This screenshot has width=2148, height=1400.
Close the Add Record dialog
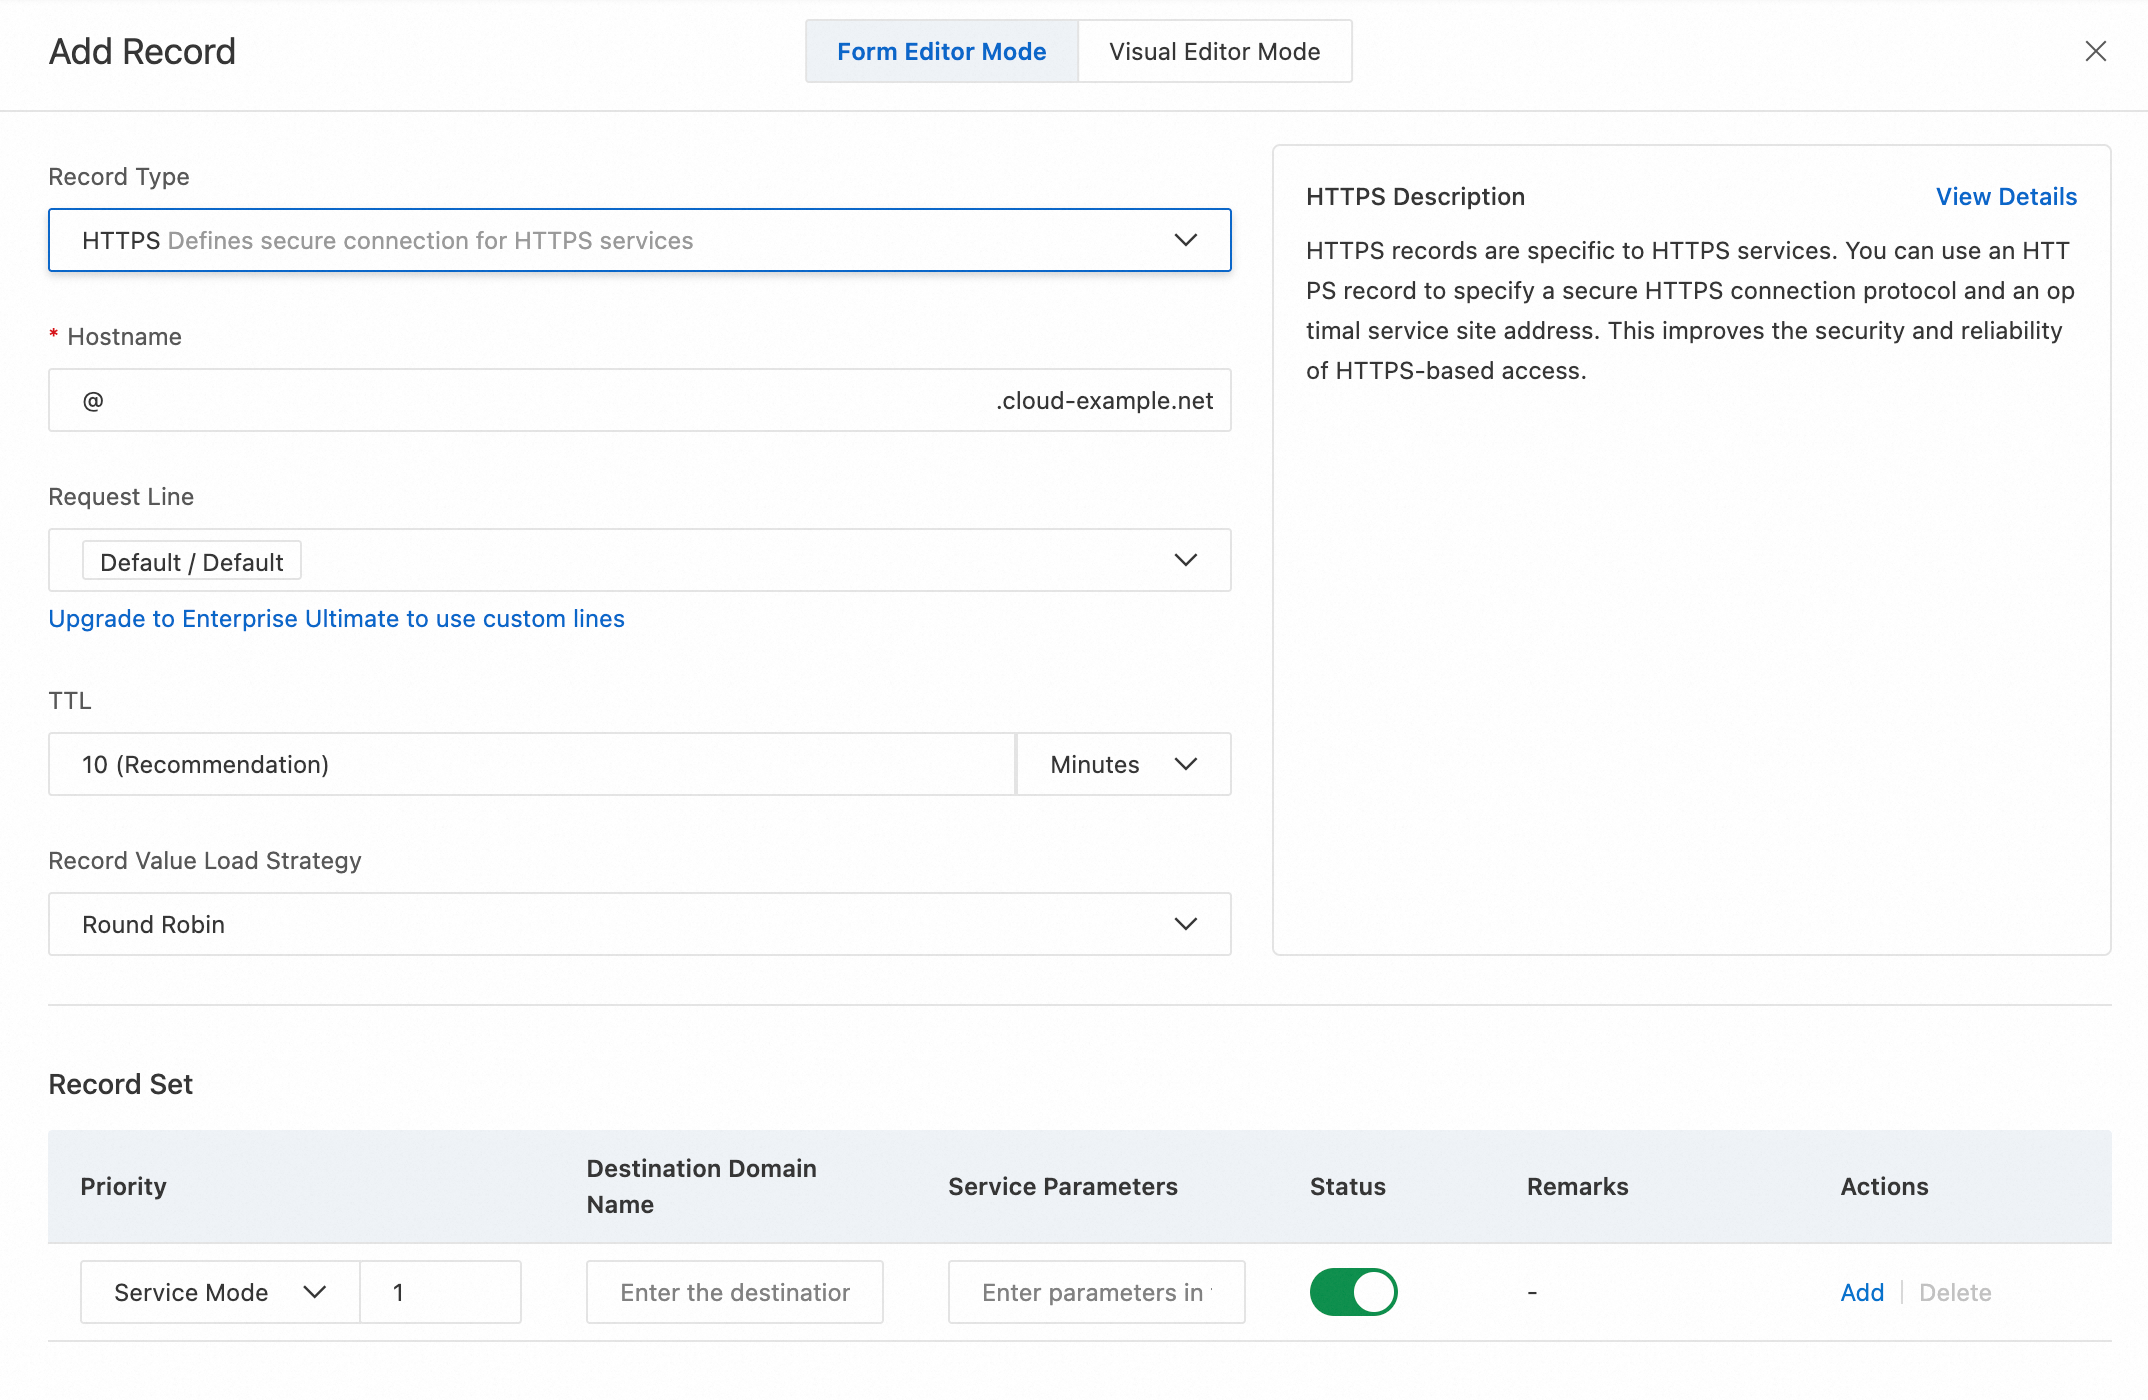2095,51
